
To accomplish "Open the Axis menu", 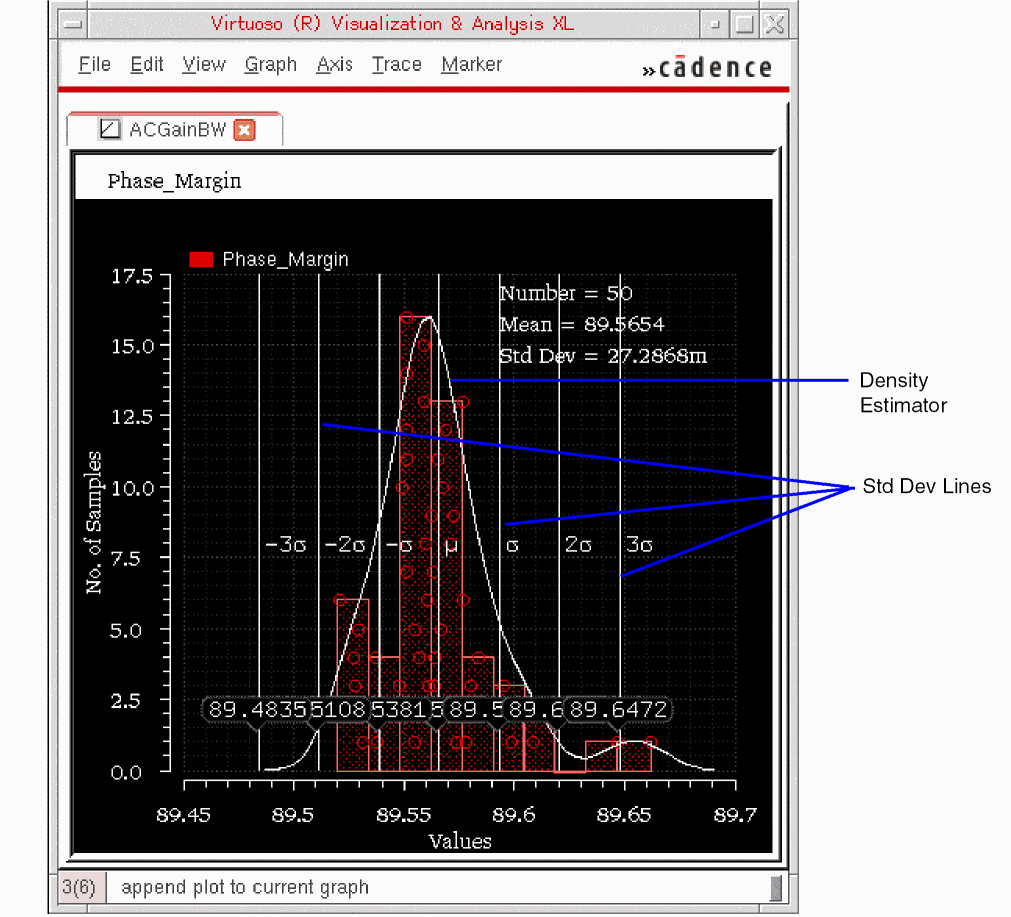I will tap(334, 65).
